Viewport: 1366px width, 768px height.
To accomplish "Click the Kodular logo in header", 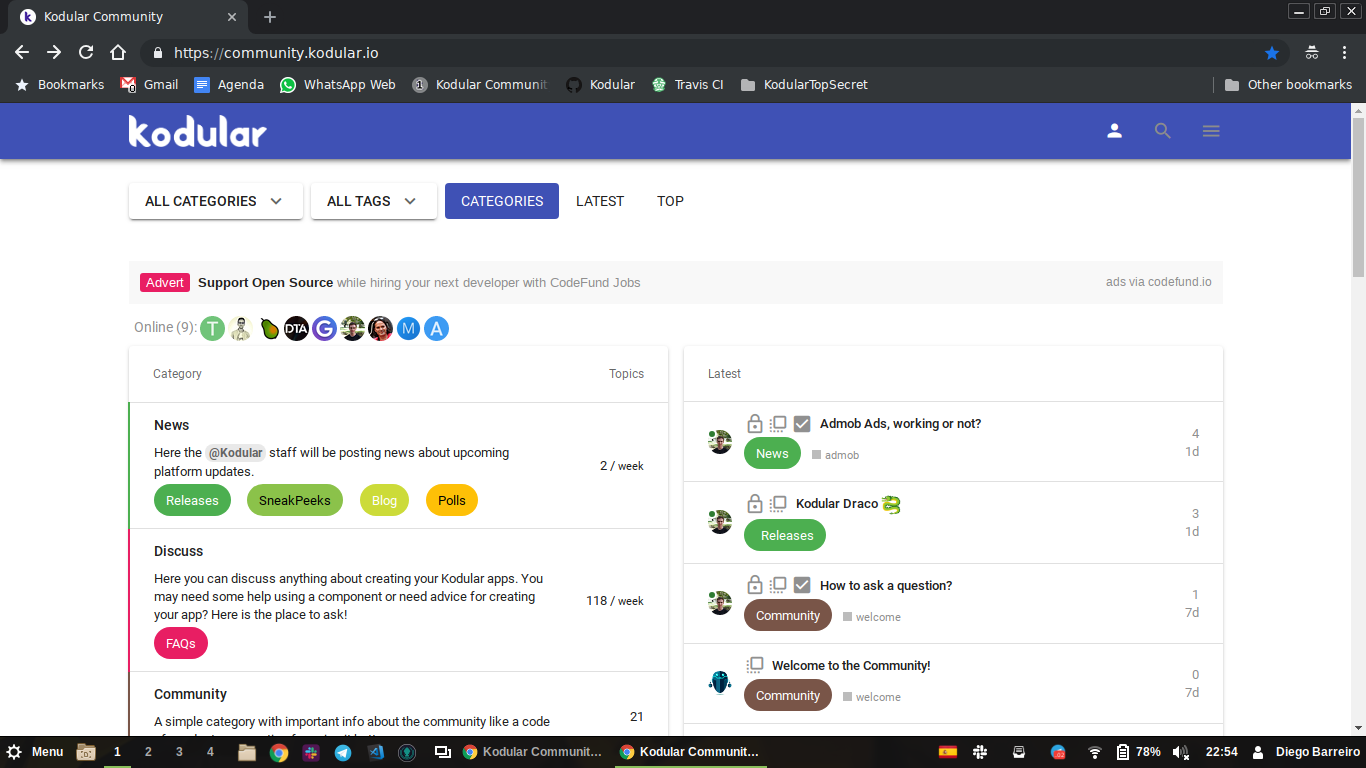I will 197,131.
